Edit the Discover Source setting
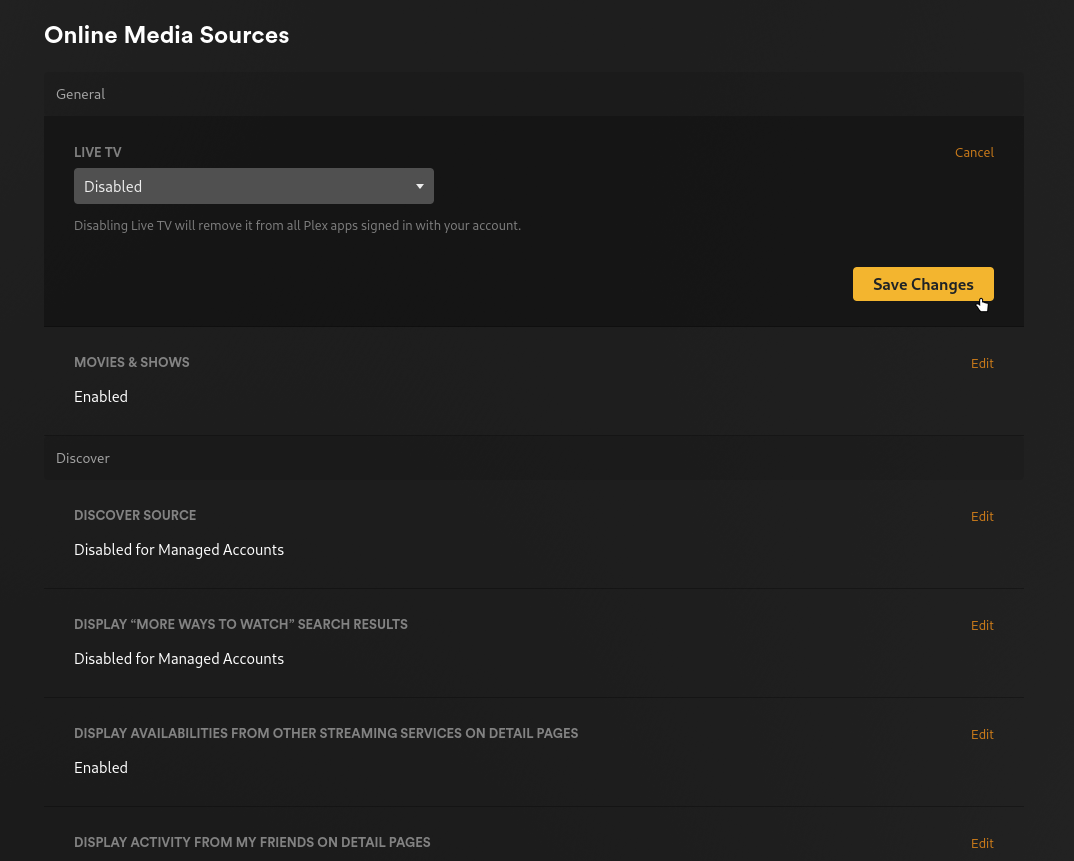 pos(981,516)
